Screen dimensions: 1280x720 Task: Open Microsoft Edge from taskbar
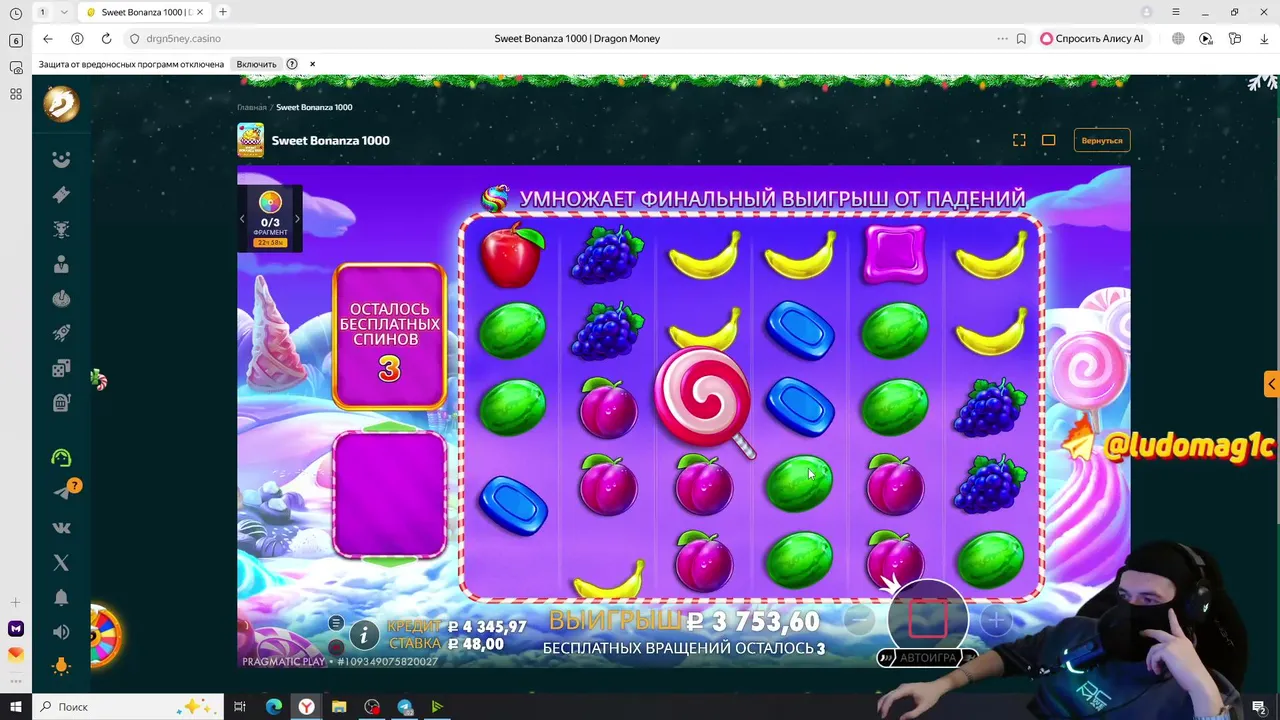click(274, 707)
